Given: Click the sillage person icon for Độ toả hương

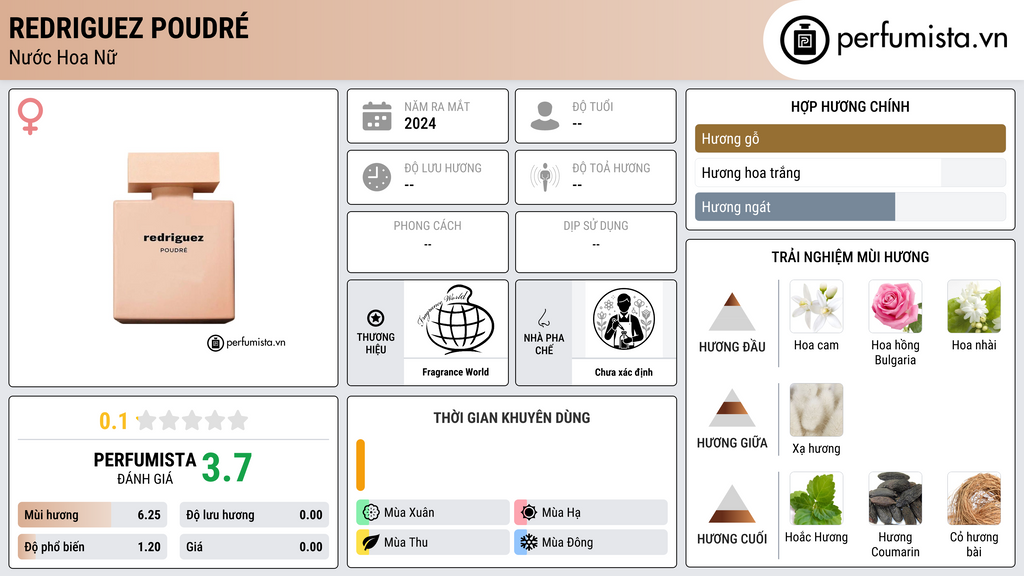Looking at the screenshot, I should (545, 177).
